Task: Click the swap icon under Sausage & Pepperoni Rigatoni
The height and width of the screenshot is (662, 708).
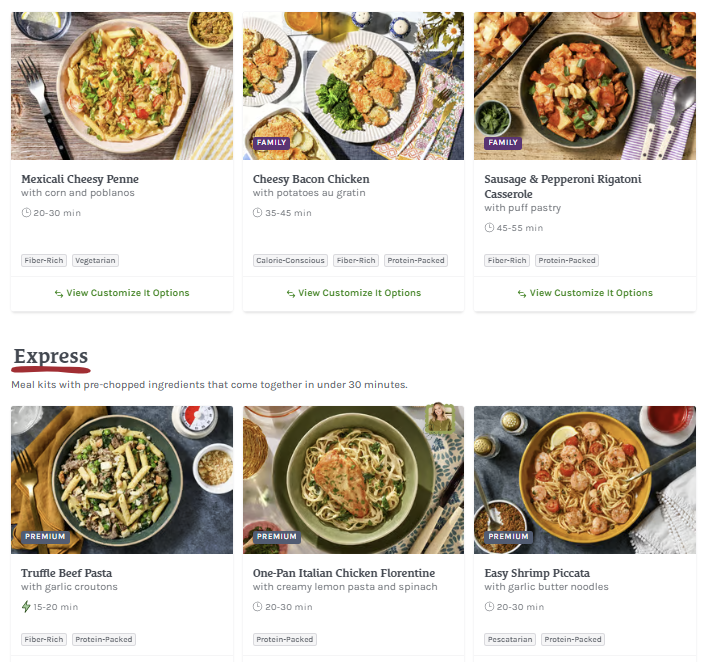Action: pos(522,293)
